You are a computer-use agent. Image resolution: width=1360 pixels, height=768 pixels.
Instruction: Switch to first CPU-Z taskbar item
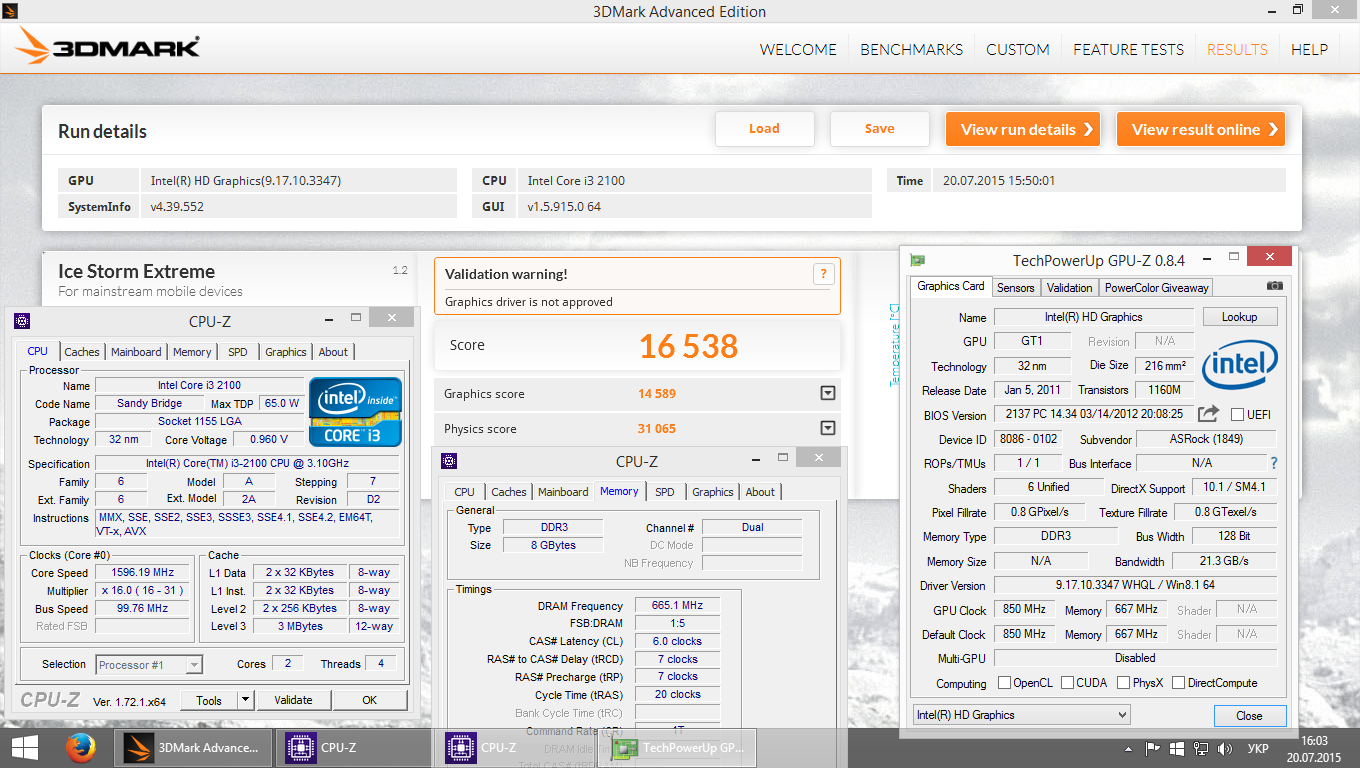[x=353, y=747]
